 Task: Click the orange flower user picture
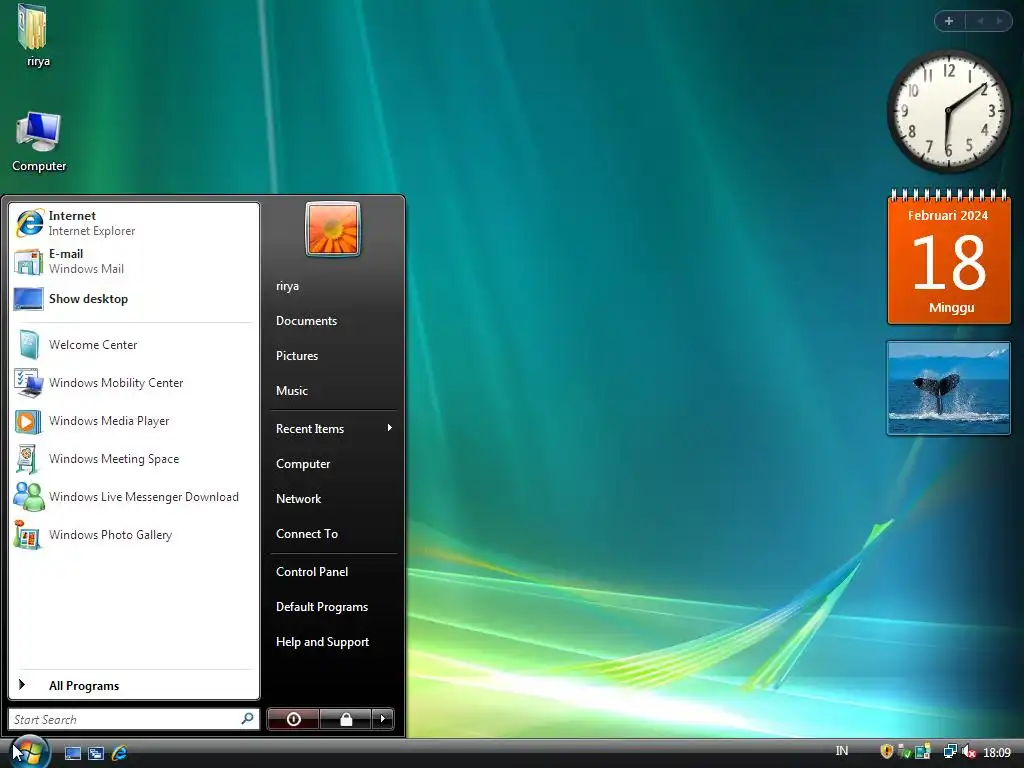tap(333, 229)
